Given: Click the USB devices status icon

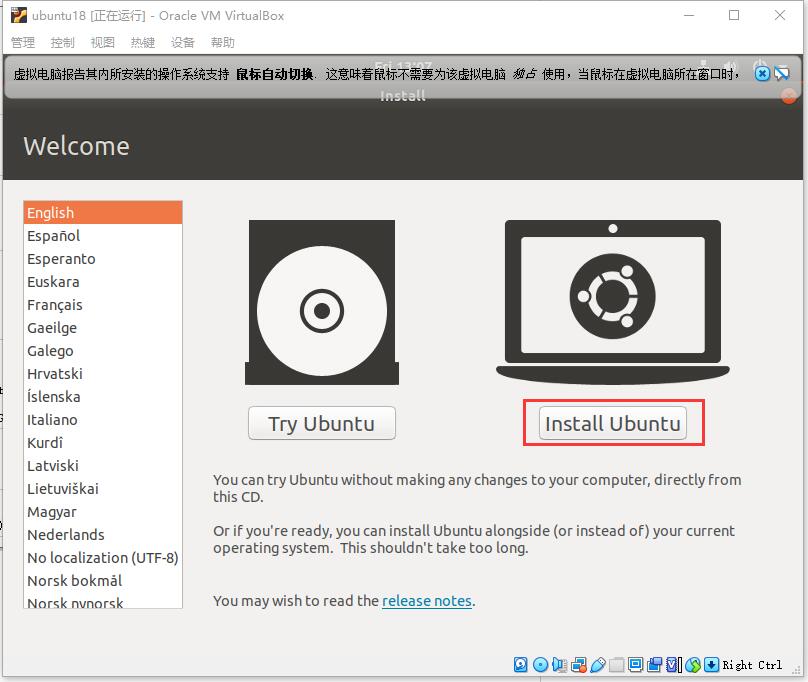Looking at the screenshot, I should pos(598,664).
